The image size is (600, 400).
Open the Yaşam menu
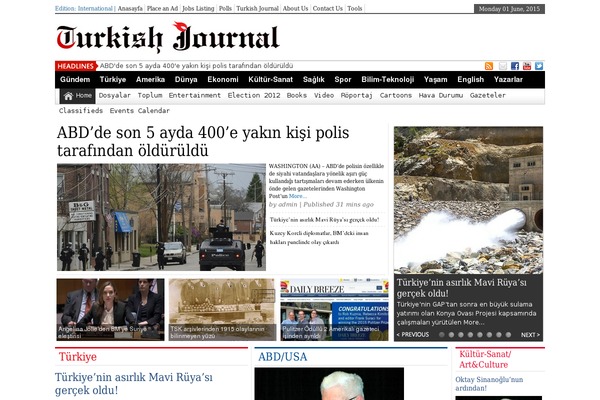pyautogui.click(x=435, y=80)
